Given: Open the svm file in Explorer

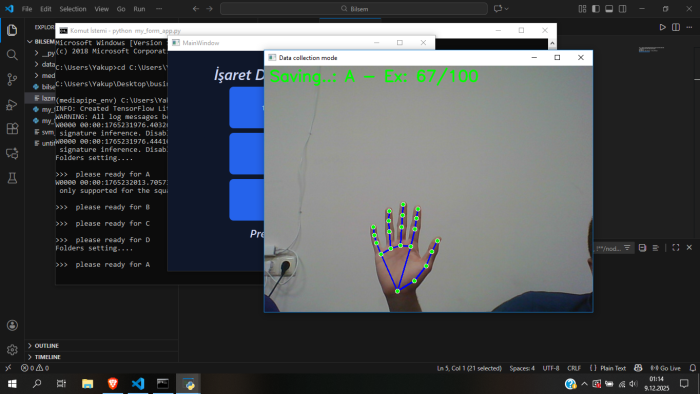Looking at the screenshot, I should point(44,132).
